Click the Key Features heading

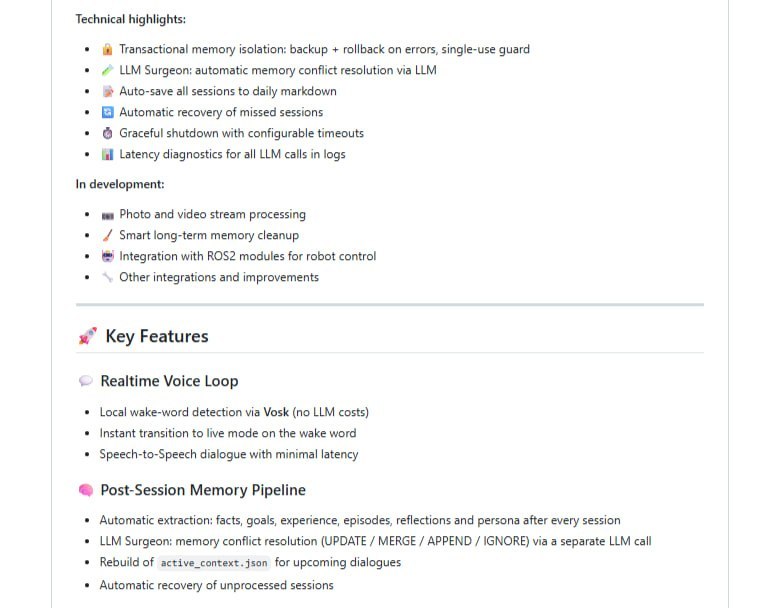click(x=157, y=336)
